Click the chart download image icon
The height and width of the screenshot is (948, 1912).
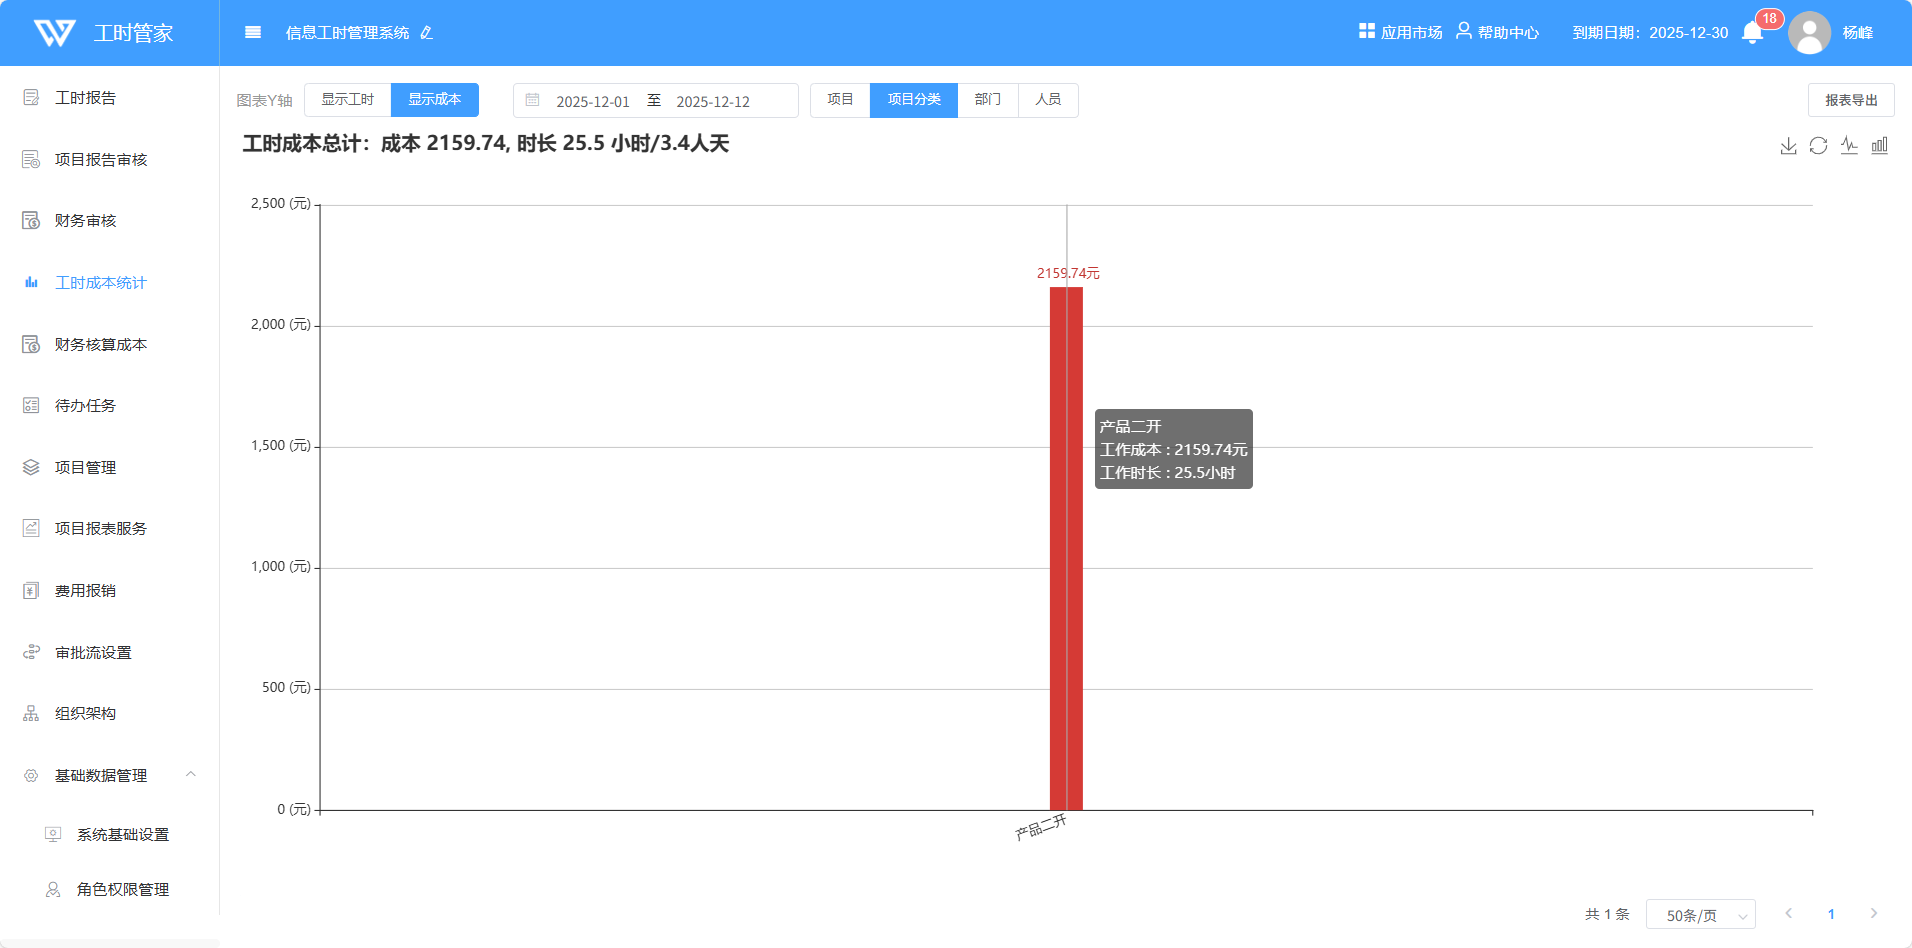pos(1788,146)
